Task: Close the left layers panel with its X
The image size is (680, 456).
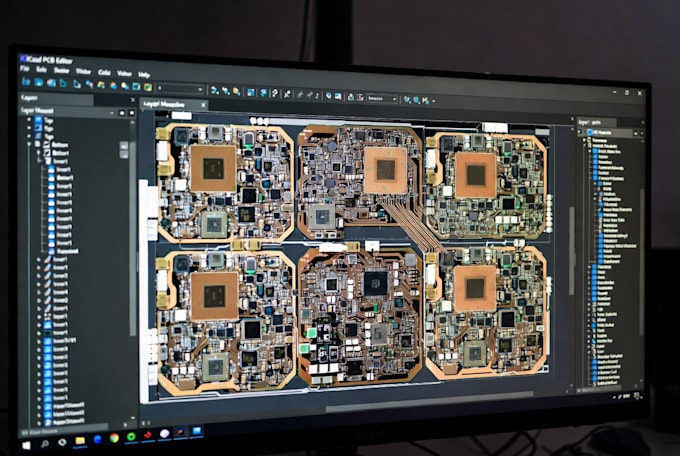Action: (133, 100)
